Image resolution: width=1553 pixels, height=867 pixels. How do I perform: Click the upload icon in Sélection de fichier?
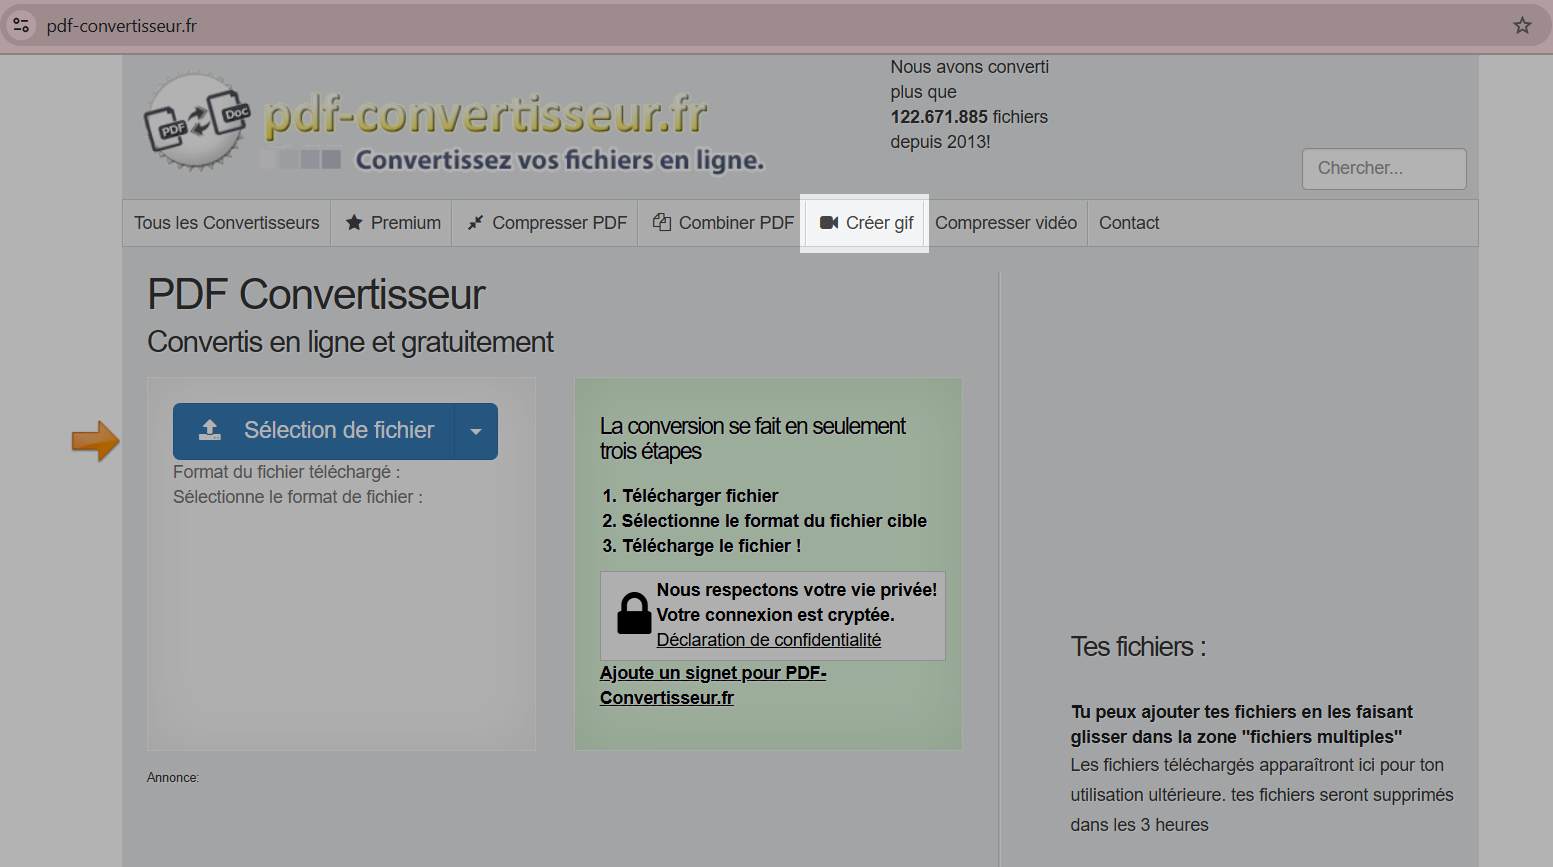210,430
